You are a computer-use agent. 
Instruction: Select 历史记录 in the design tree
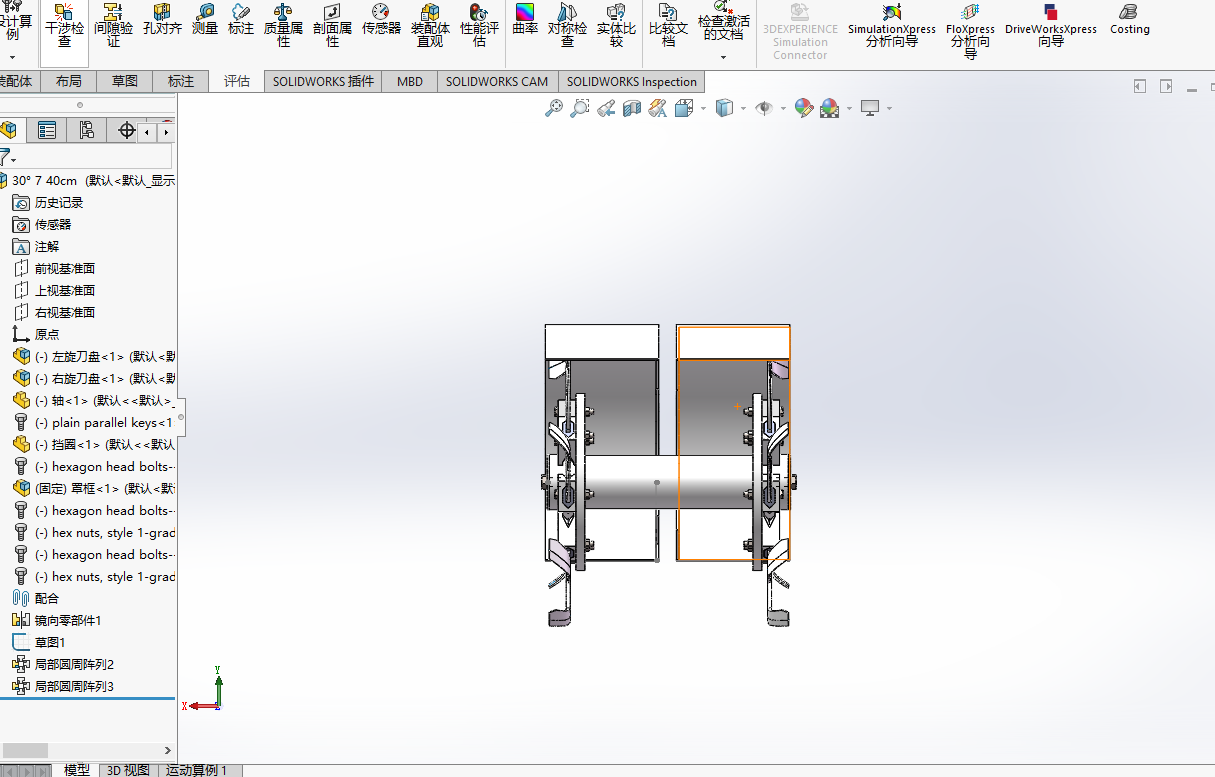click(x=59, y=202)
